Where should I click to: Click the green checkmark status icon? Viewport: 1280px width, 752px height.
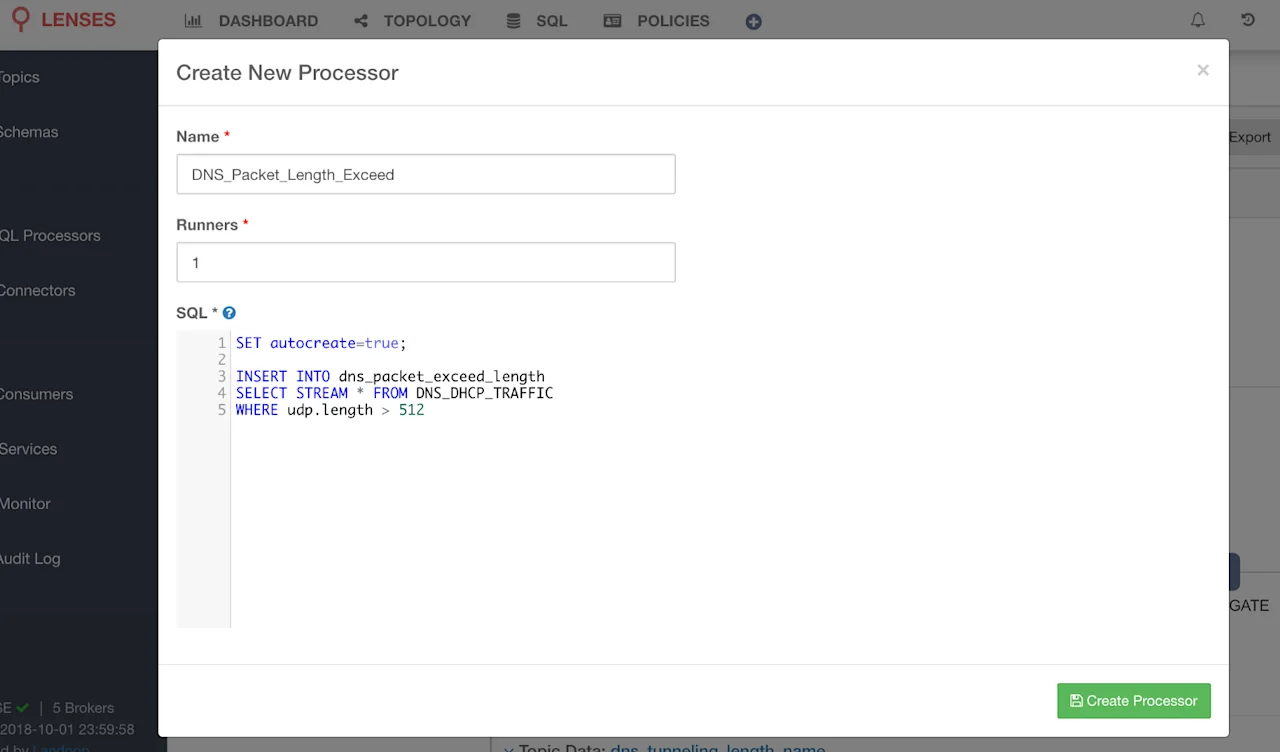tap(23, 708)
